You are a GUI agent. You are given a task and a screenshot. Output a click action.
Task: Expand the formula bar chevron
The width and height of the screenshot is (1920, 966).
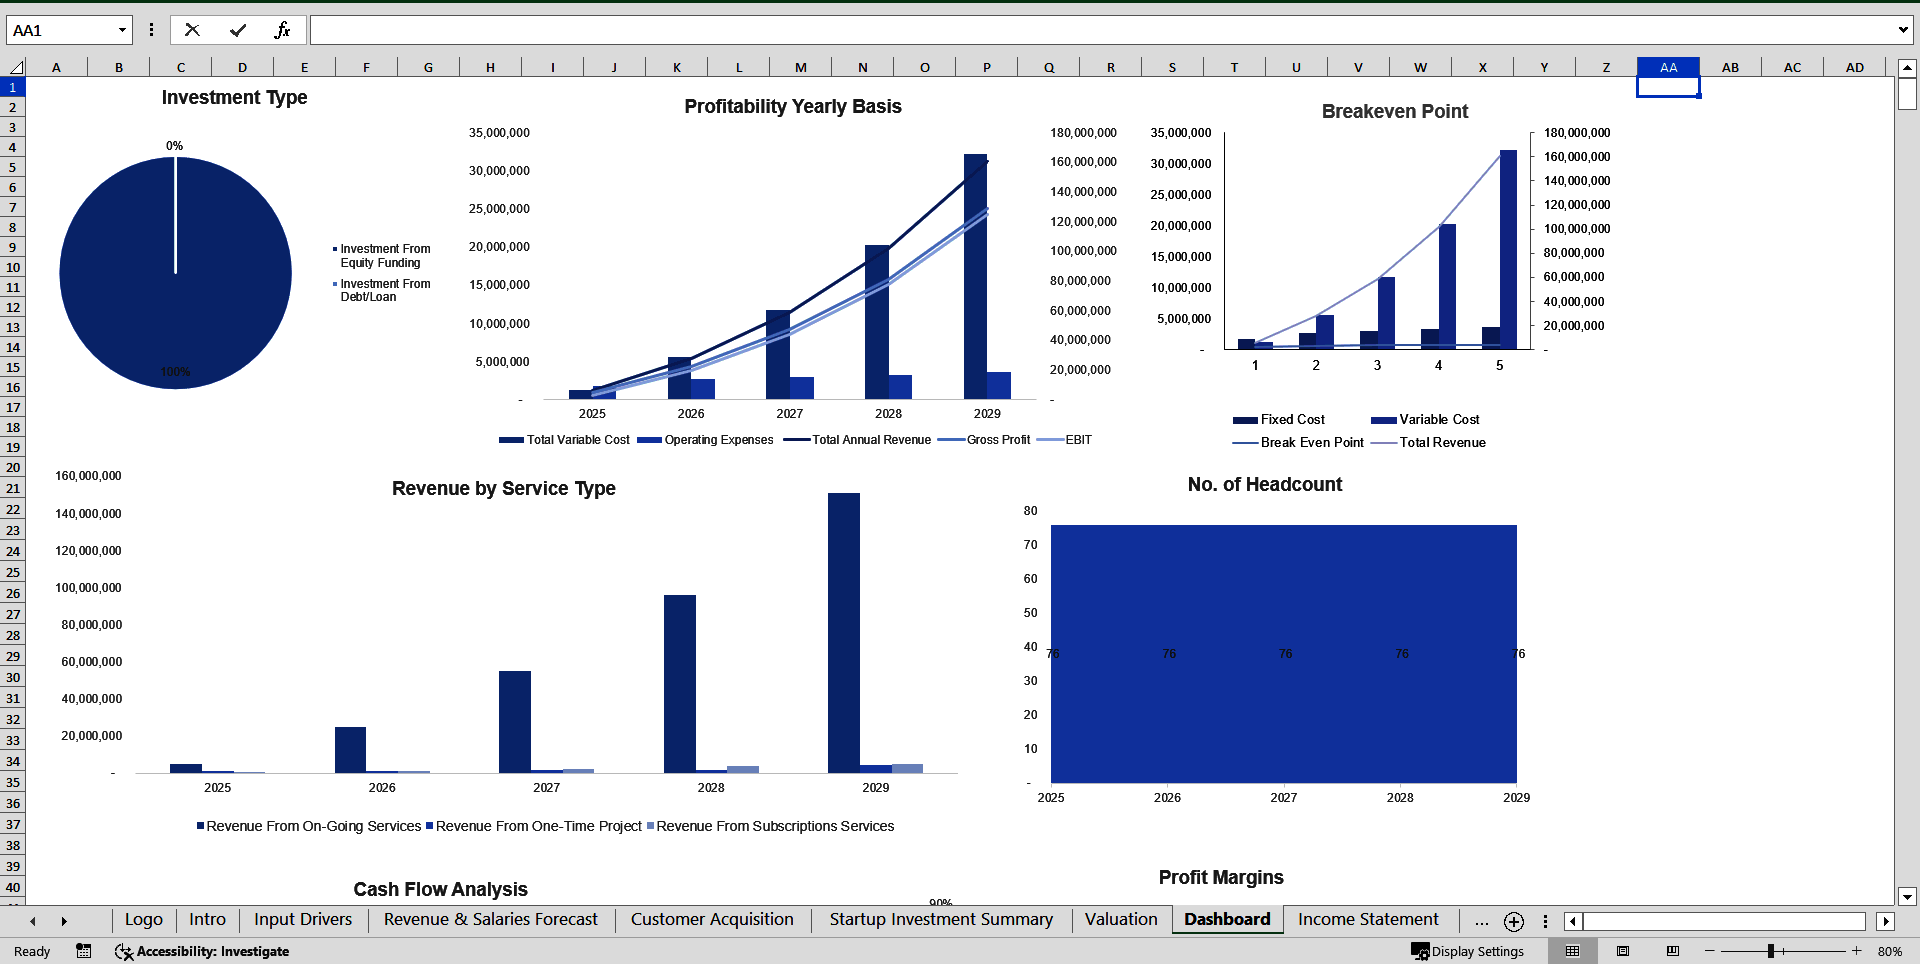coord(1903,30)
